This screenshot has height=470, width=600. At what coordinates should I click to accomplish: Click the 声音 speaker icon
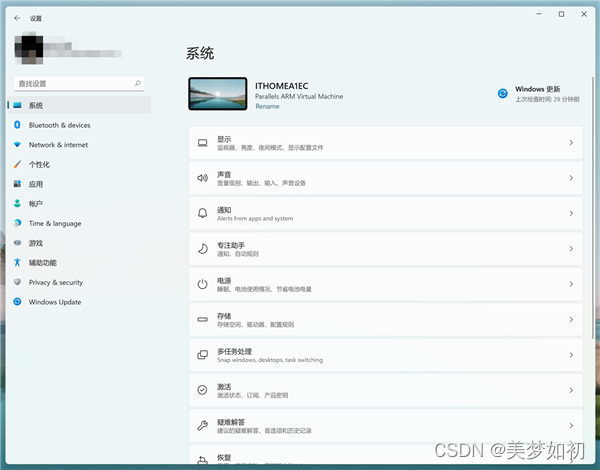pos(202,178)
